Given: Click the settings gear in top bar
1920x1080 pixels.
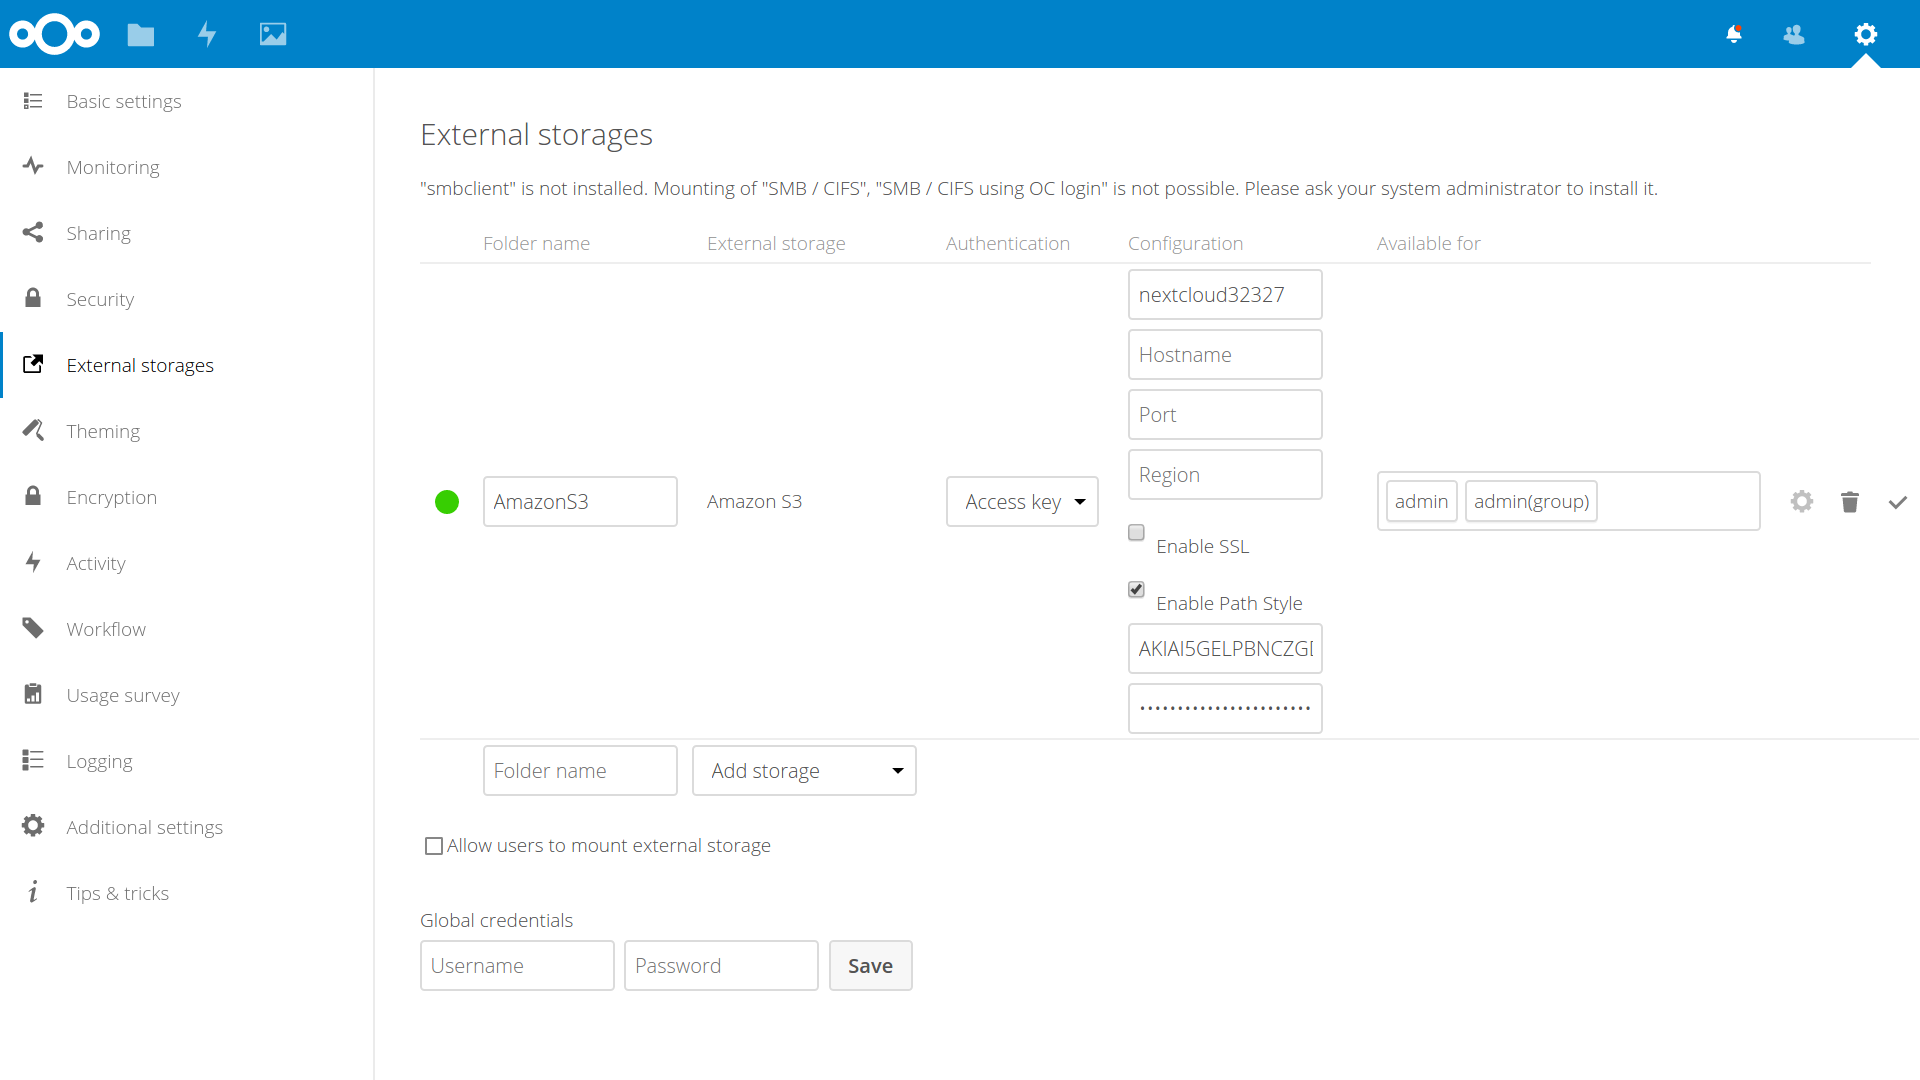Looking at the screenshot, I should coord(1865,35).
